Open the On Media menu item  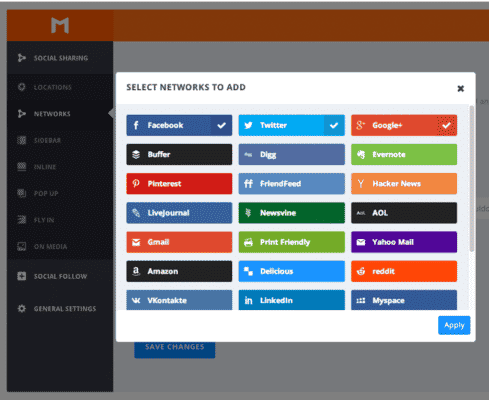tap(50, 247)
